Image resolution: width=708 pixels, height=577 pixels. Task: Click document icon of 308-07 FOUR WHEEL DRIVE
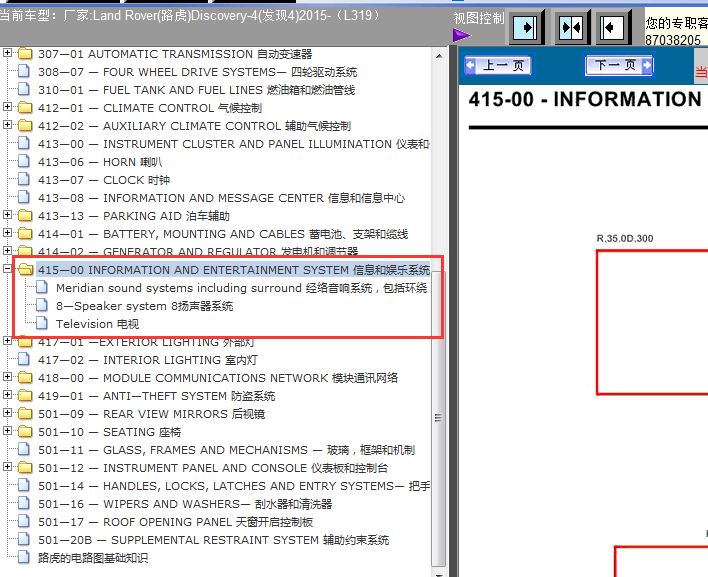(23, 71)
